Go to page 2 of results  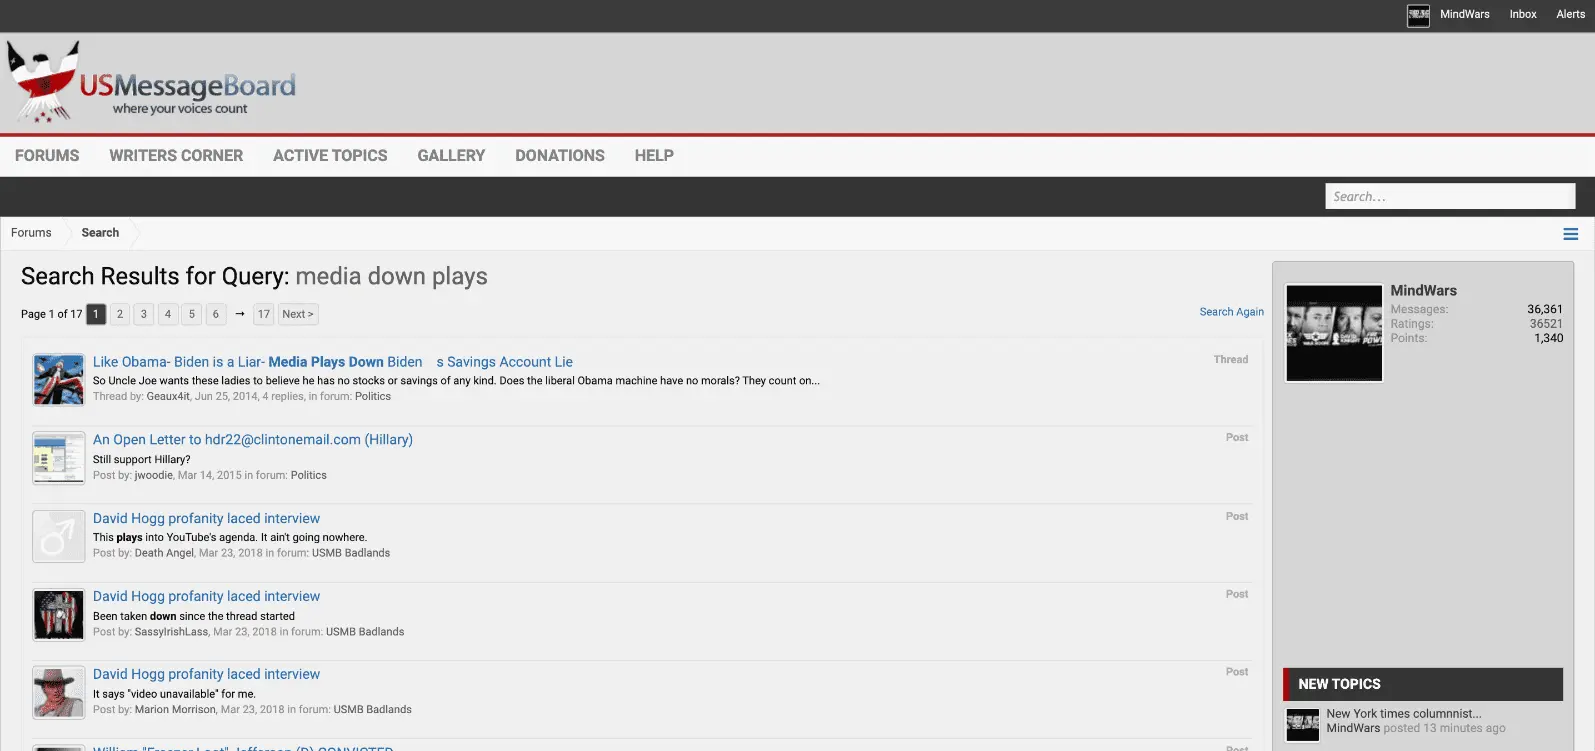pyautogui.click(x=120, y=314)
